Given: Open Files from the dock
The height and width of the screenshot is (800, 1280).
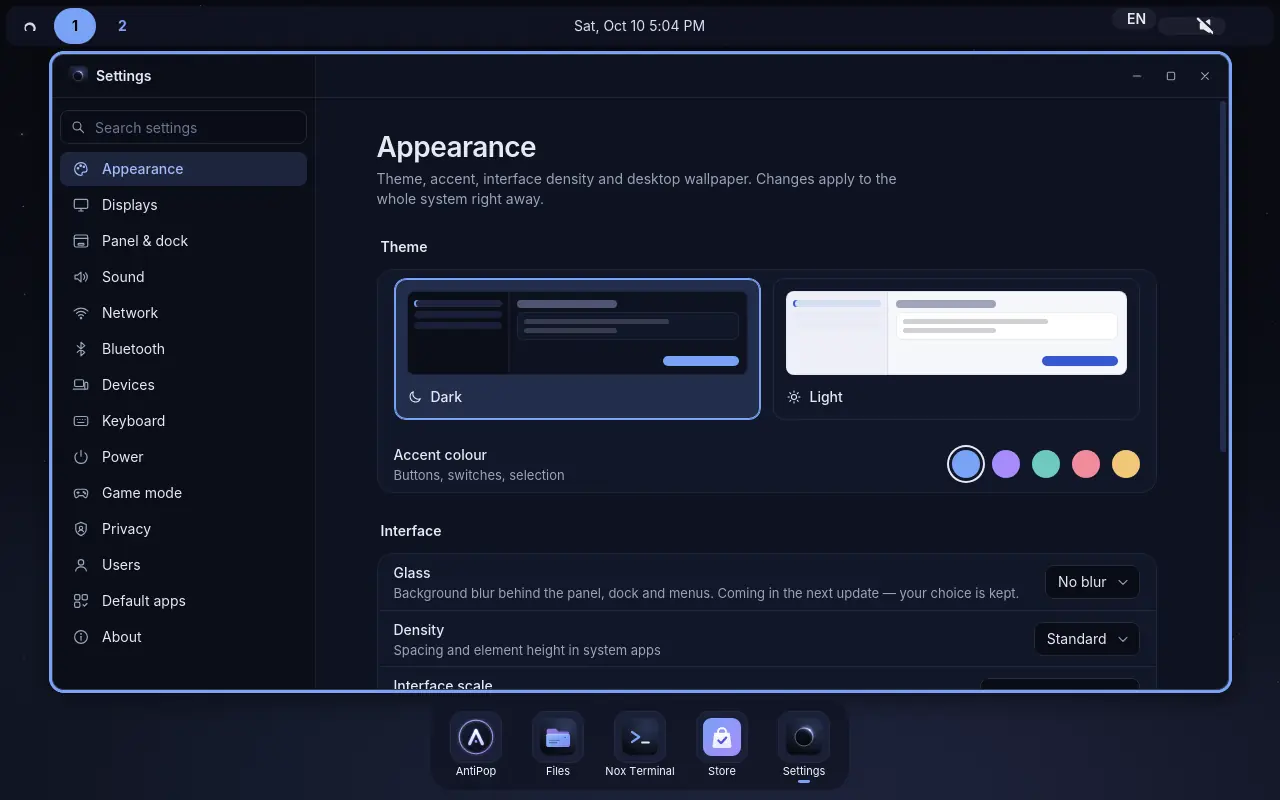Looking at the screenshot, I should [x=558, y=738].
